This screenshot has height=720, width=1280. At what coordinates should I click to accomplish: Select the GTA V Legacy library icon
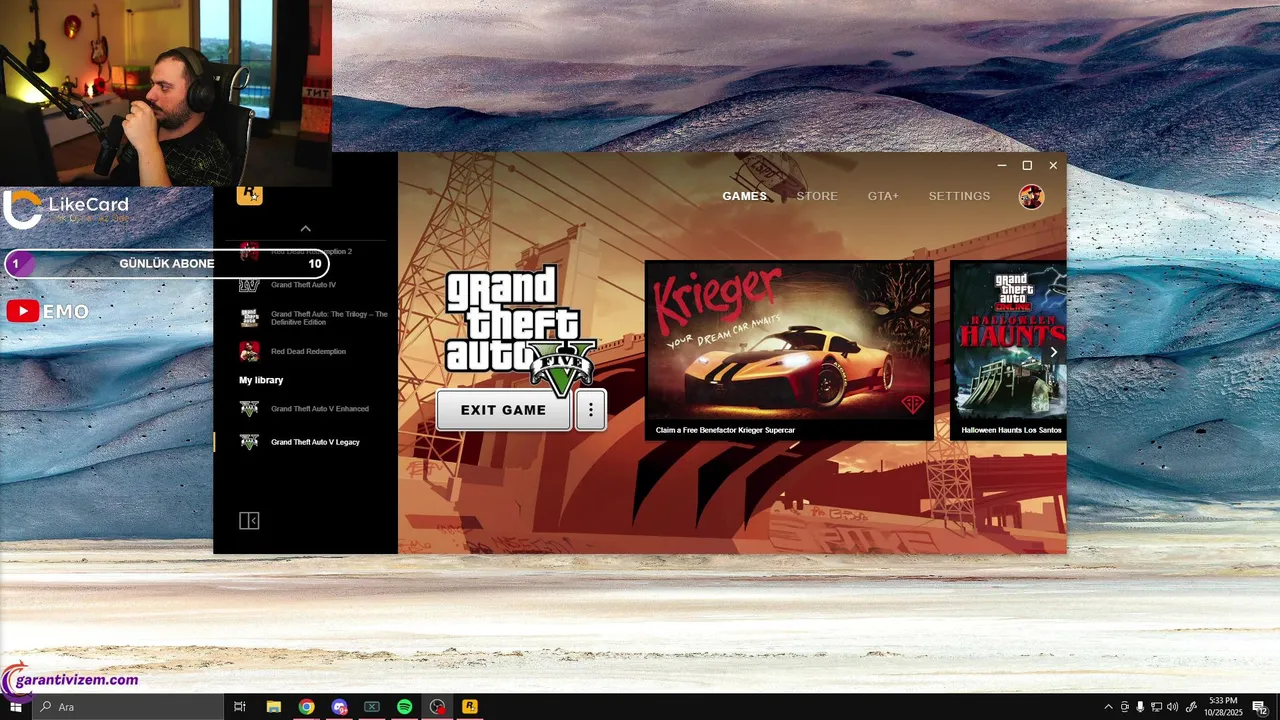click(249, 442)
